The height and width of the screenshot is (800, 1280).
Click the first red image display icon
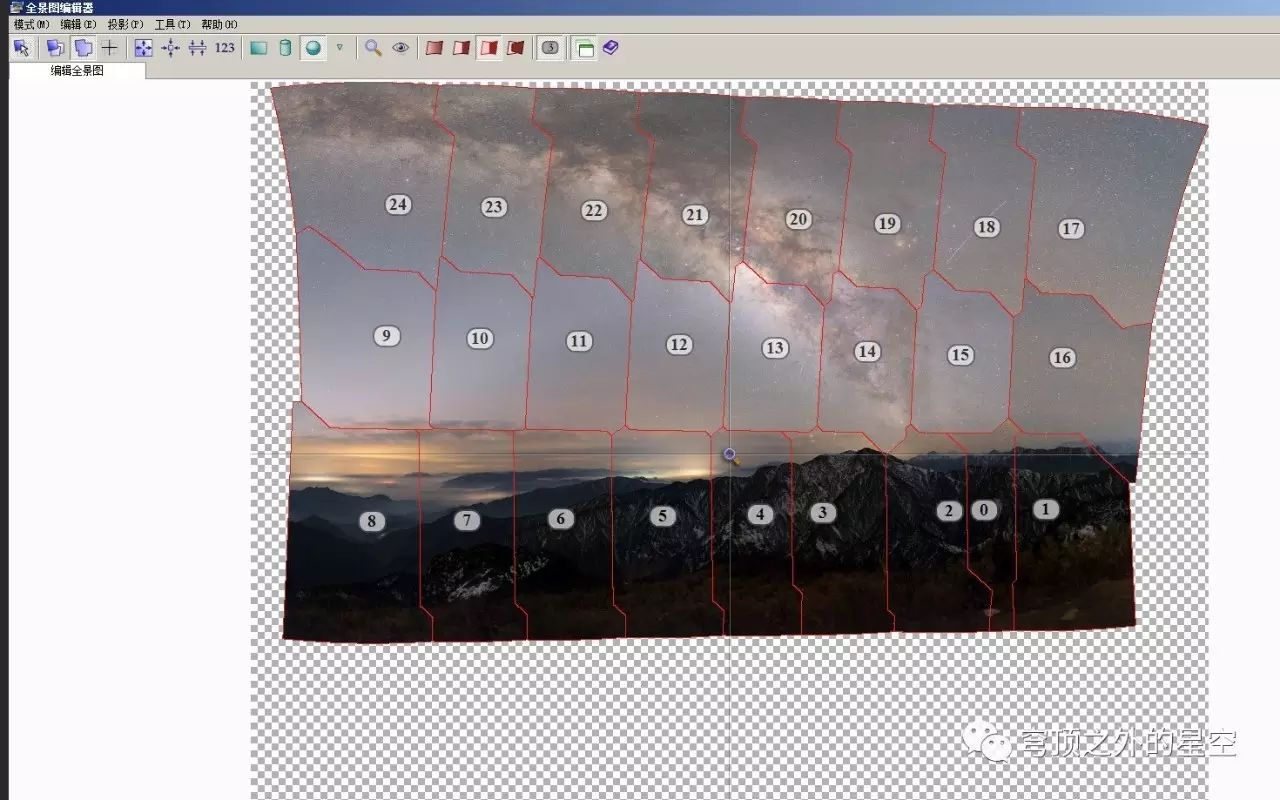(434, 48)
